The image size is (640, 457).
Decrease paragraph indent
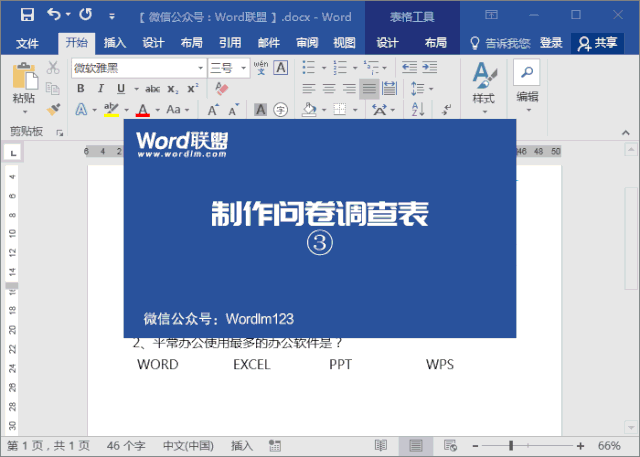(409, 67)
